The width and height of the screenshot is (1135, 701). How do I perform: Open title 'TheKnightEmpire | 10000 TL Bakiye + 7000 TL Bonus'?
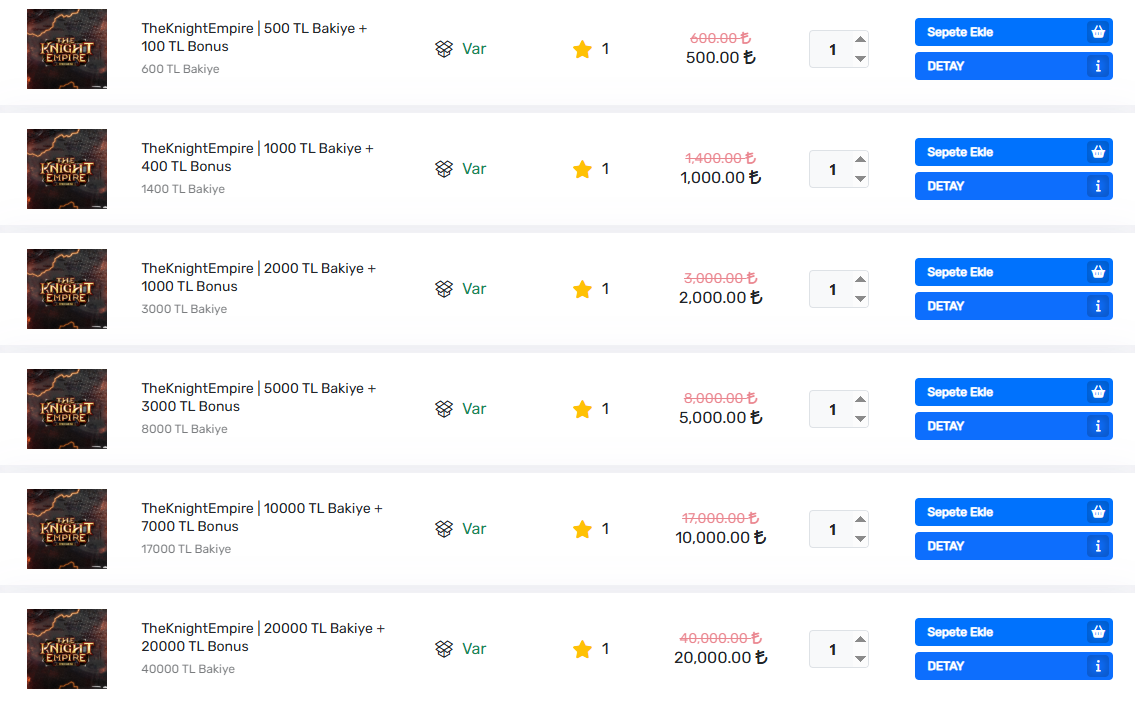coord(262,517)
